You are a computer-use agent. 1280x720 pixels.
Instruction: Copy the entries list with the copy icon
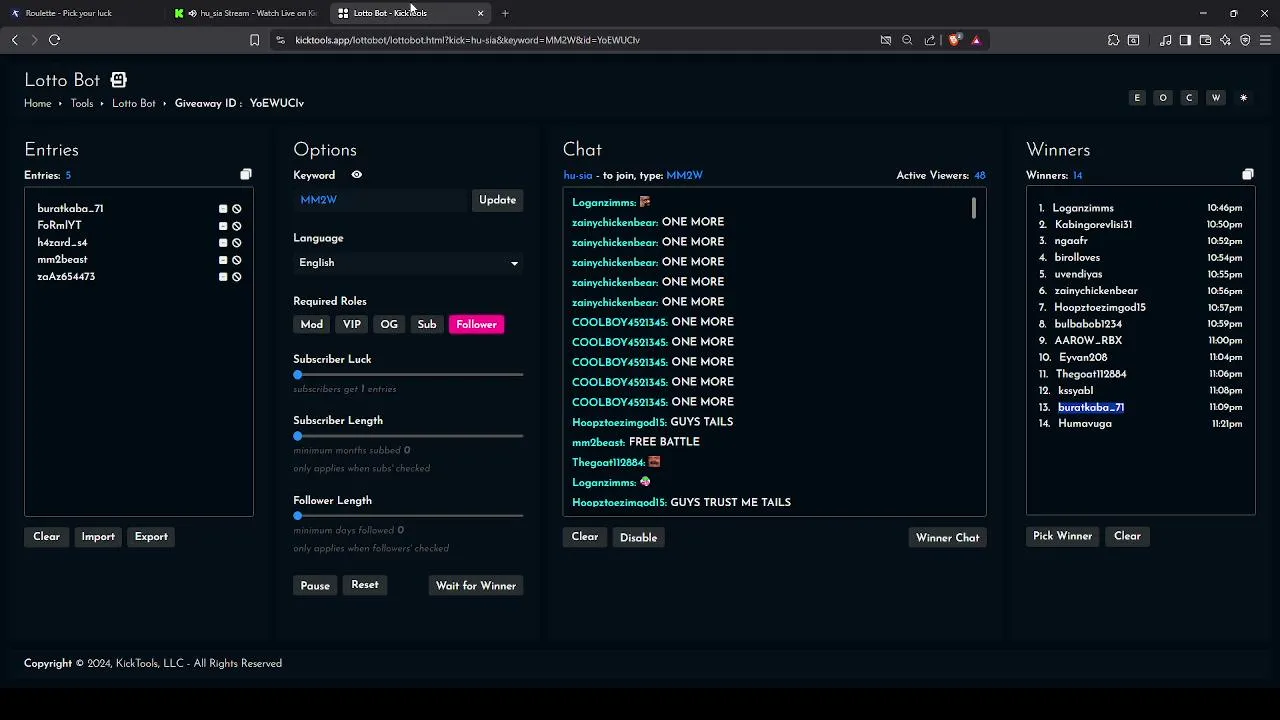[x=246, y=175]
